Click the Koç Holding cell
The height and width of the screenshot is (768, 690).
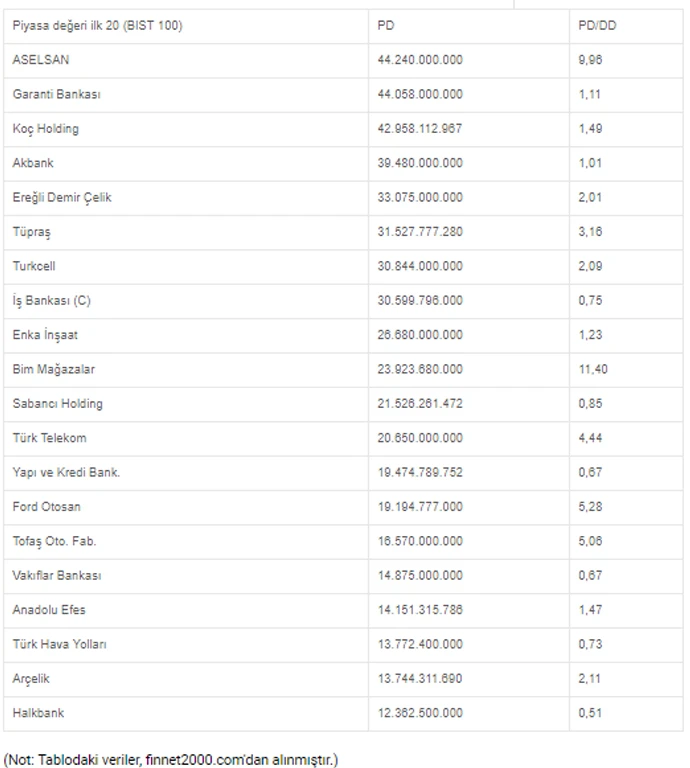click(46, 129)
